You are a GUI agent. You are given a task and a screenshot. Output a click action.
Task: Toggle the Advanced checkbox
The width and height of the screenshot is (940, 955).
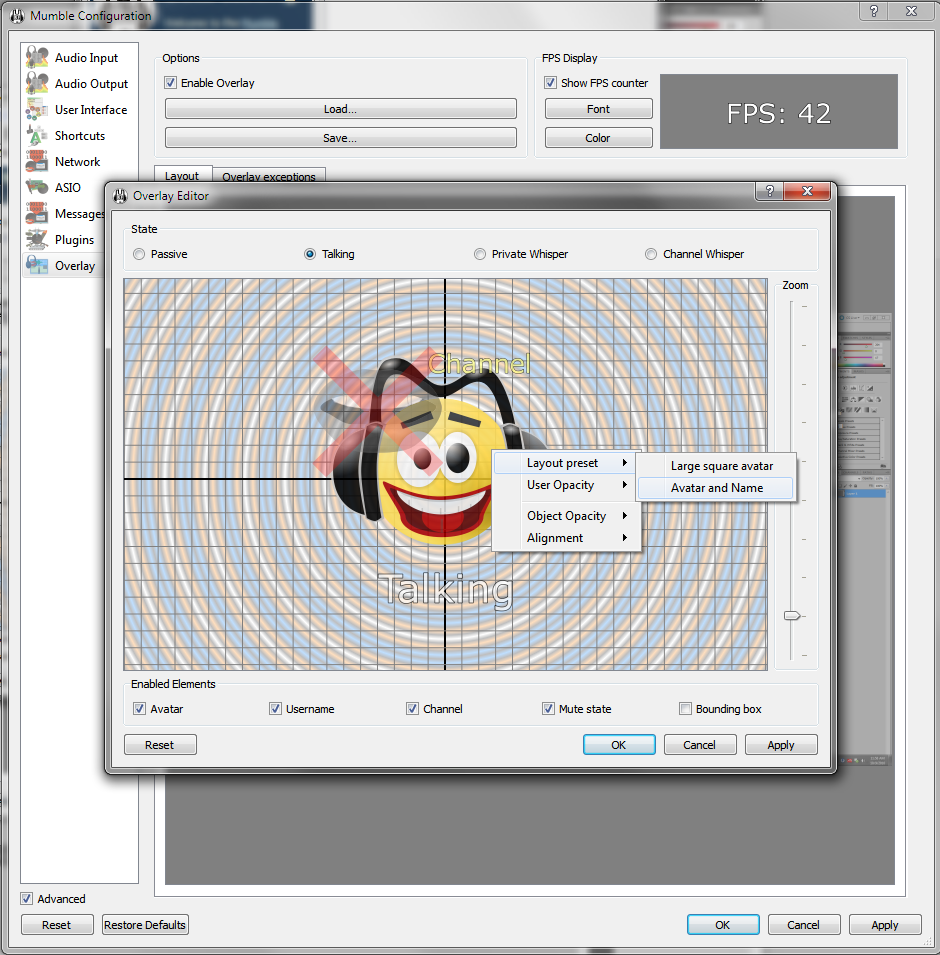tap(27, 898)
